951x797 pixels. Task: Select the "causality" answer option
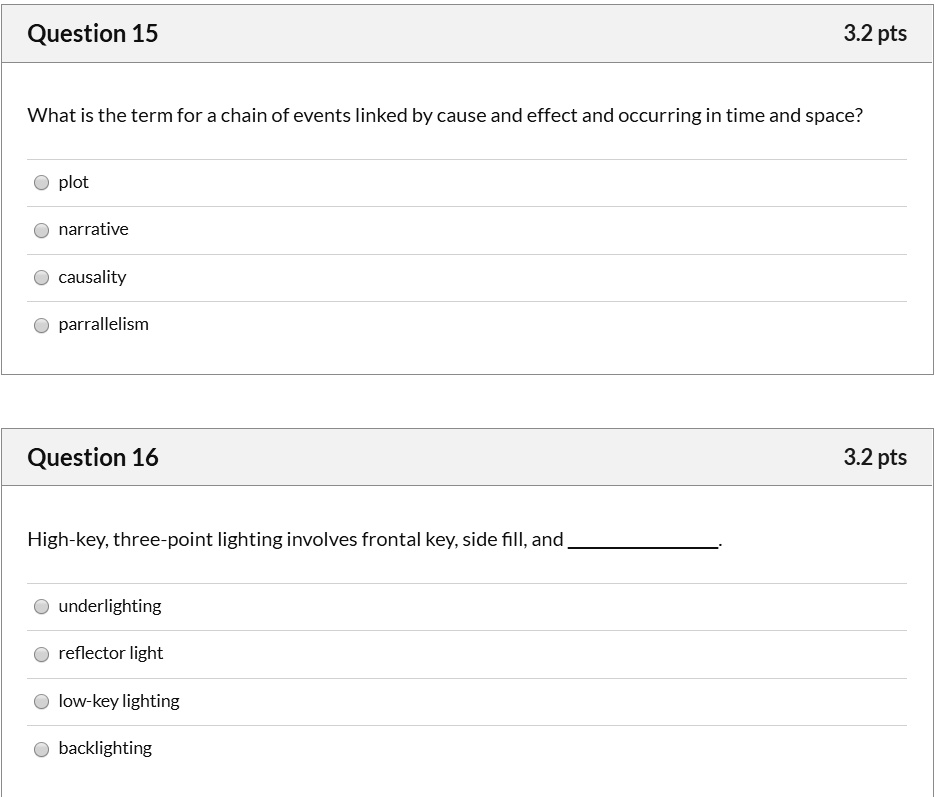tap(92, 277)
